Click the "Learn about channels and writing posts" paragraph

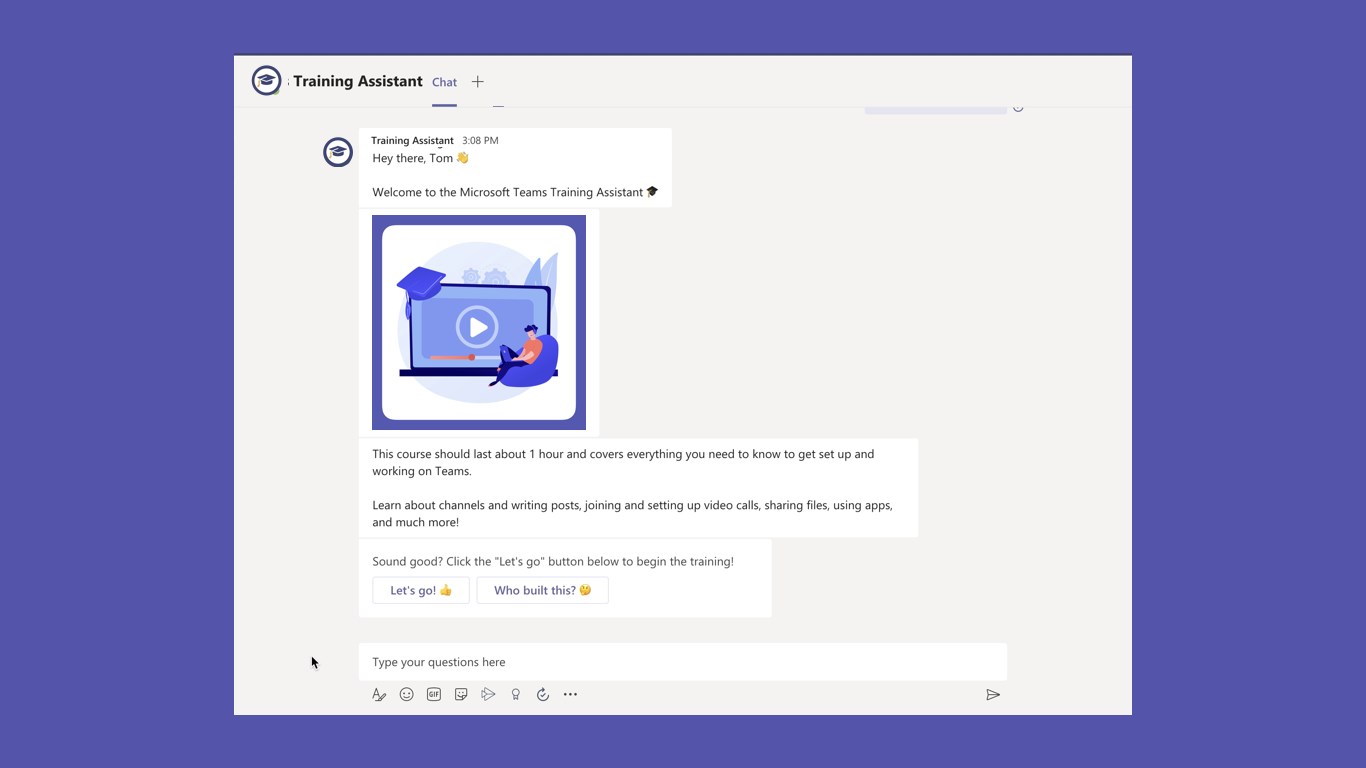(632, 513)
